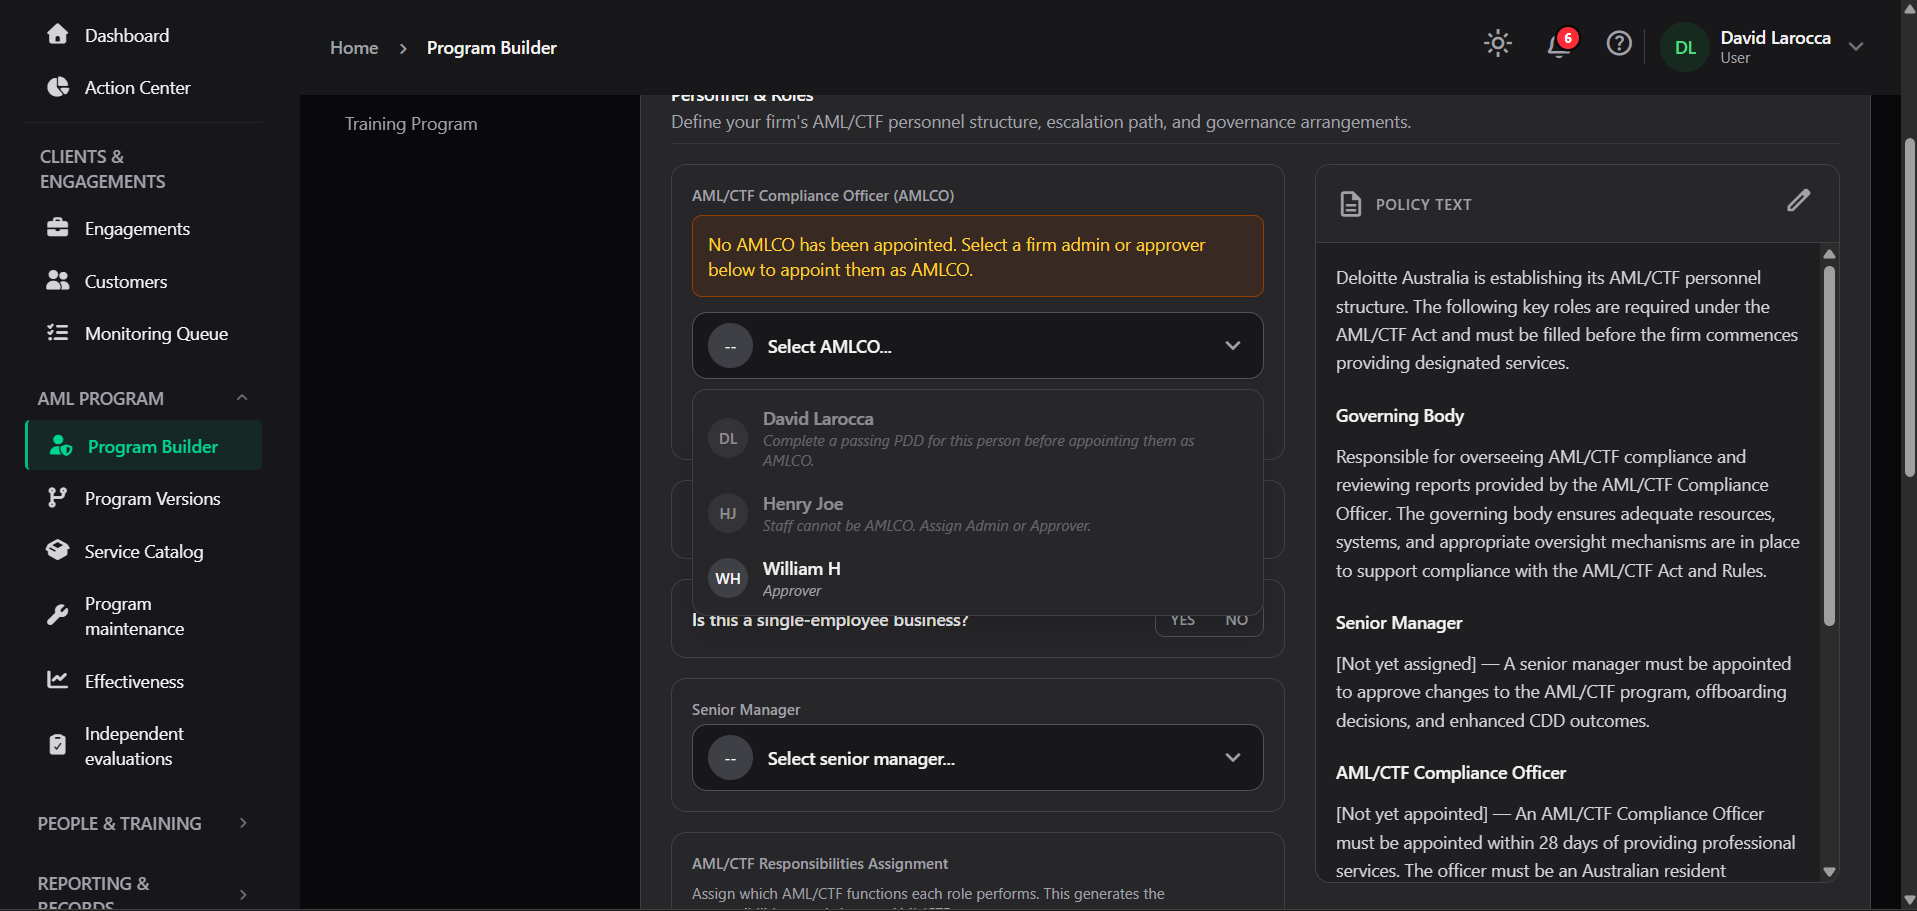1917x911 pixels.
Task: Click the AML/CTF Responsibilities Assignment heading
Action: point(820,863)
